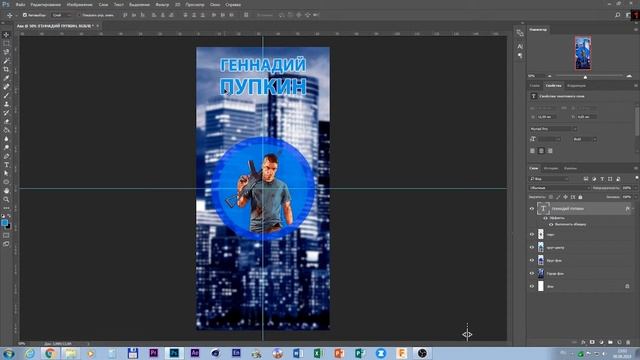Image resolution: width=640 pixels, height=360 pixels.
Task: Open the collapsed Paragraph panel icon
Action: pyautogui.click(x=520, y=55)
